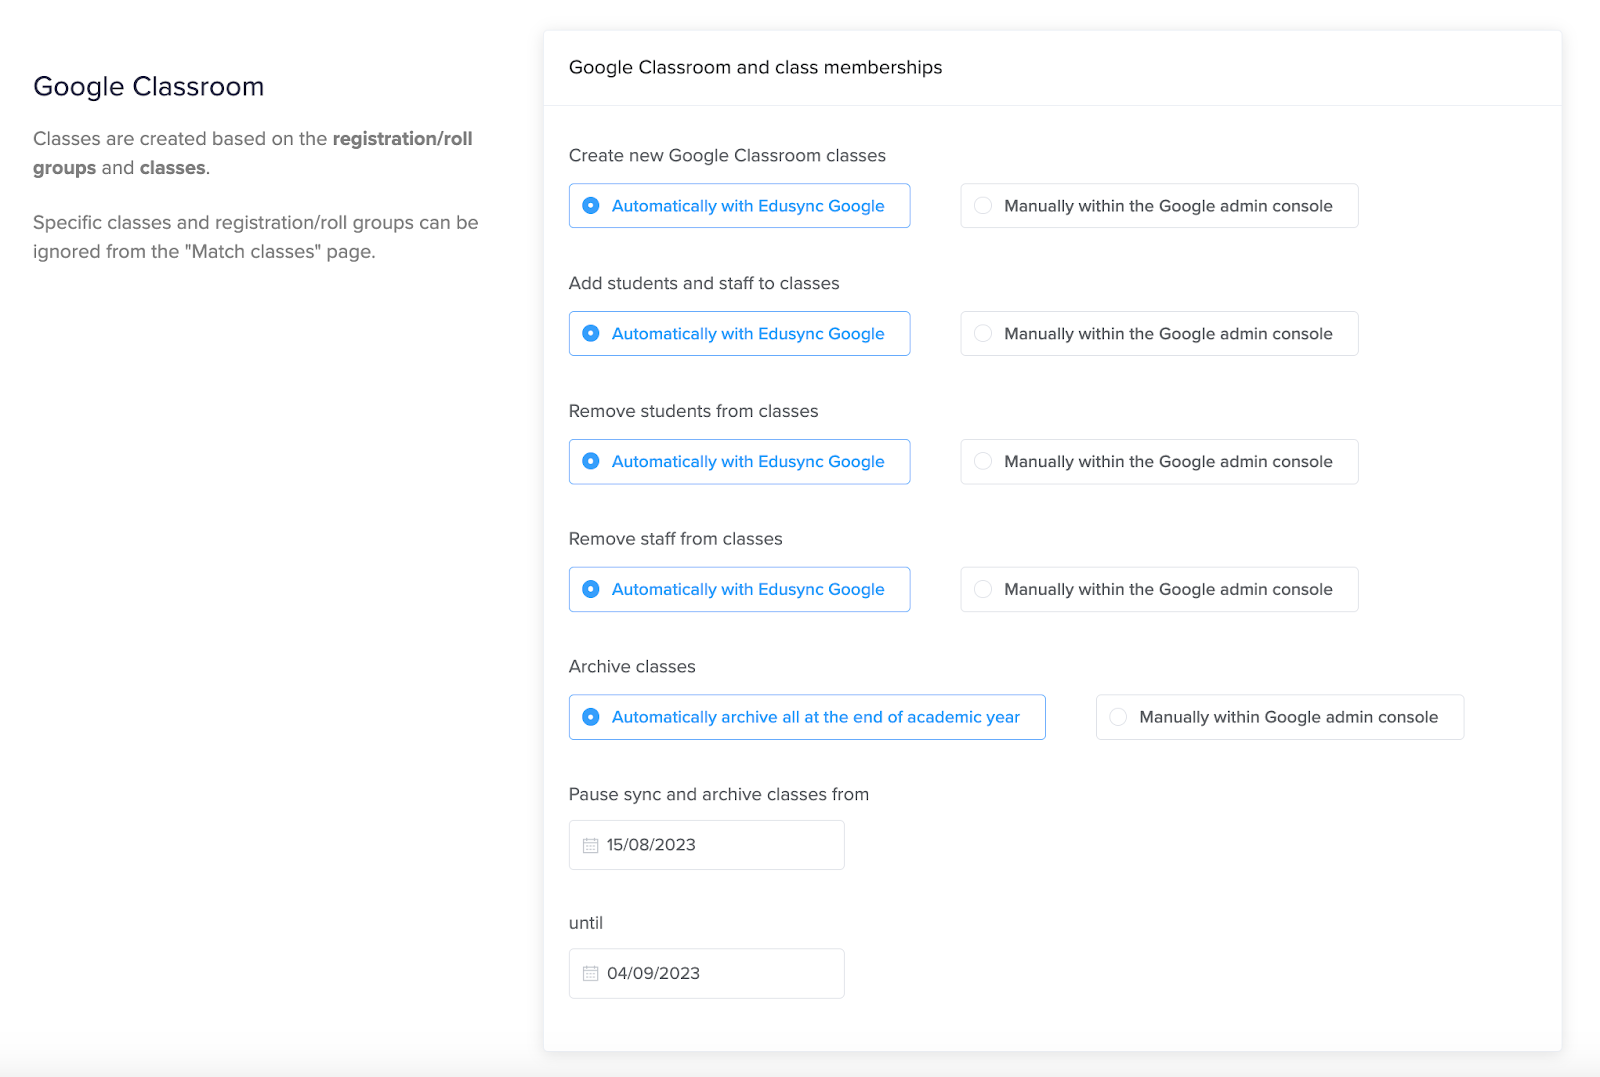Screen dimensions: 1600x1077
Task: Click the Add students and staff to classes label
Action: click(x=704, y=283)
